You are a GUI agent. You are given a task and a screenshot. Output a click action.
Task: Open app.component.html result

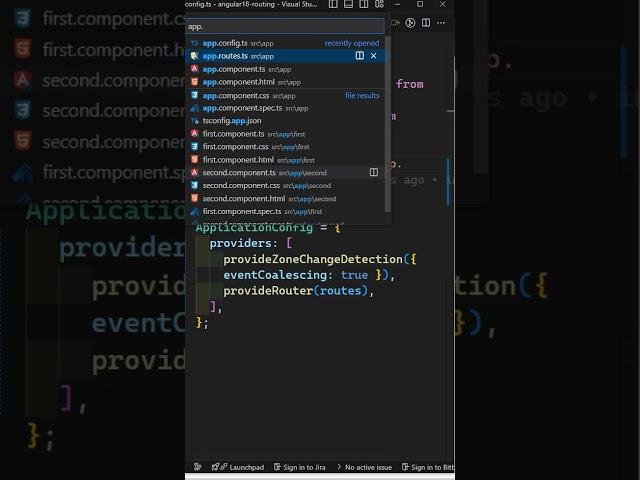point(285,82)
